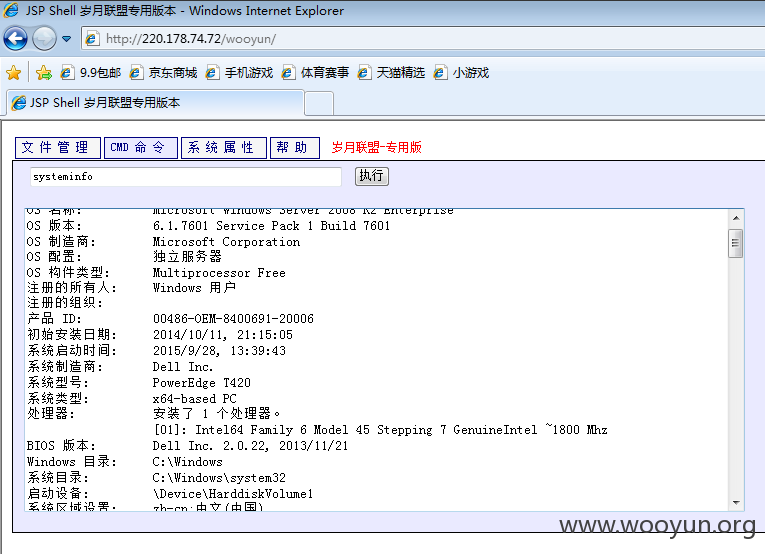Open the 文件管理 menu button
The height and width of the screenshot is (554, 765).
(58, 147)
